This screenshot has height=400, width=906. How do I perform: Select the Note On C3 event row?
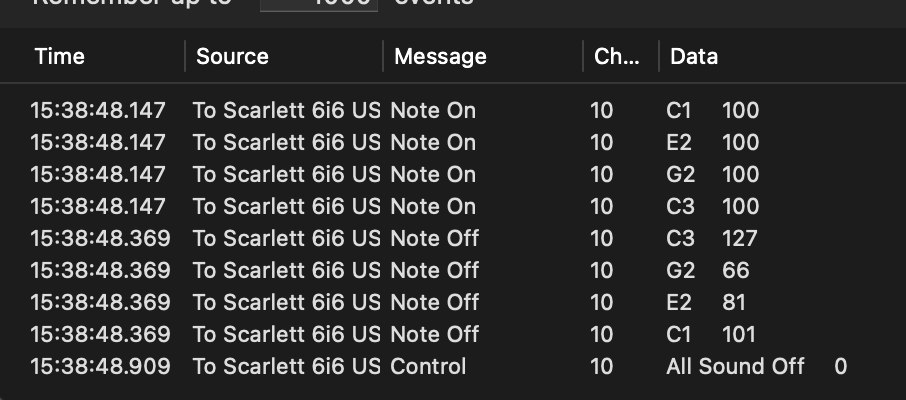point(433,207)
